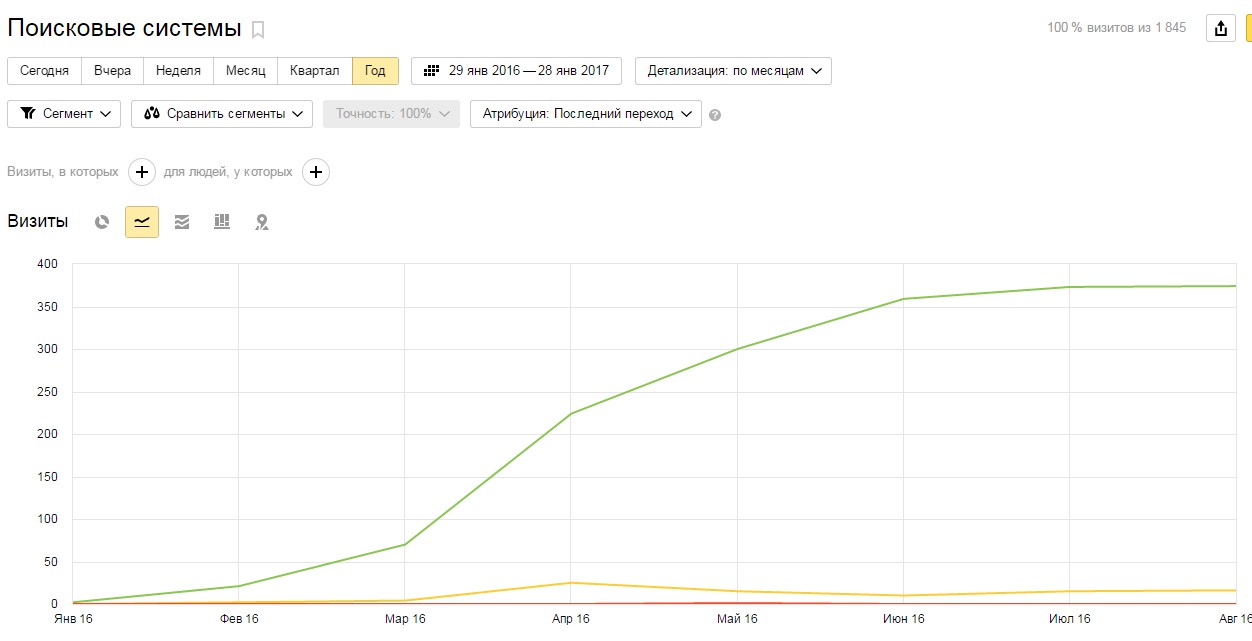
Task: Open Сравнить сегменты menu
Action: [x=222, y=114]
